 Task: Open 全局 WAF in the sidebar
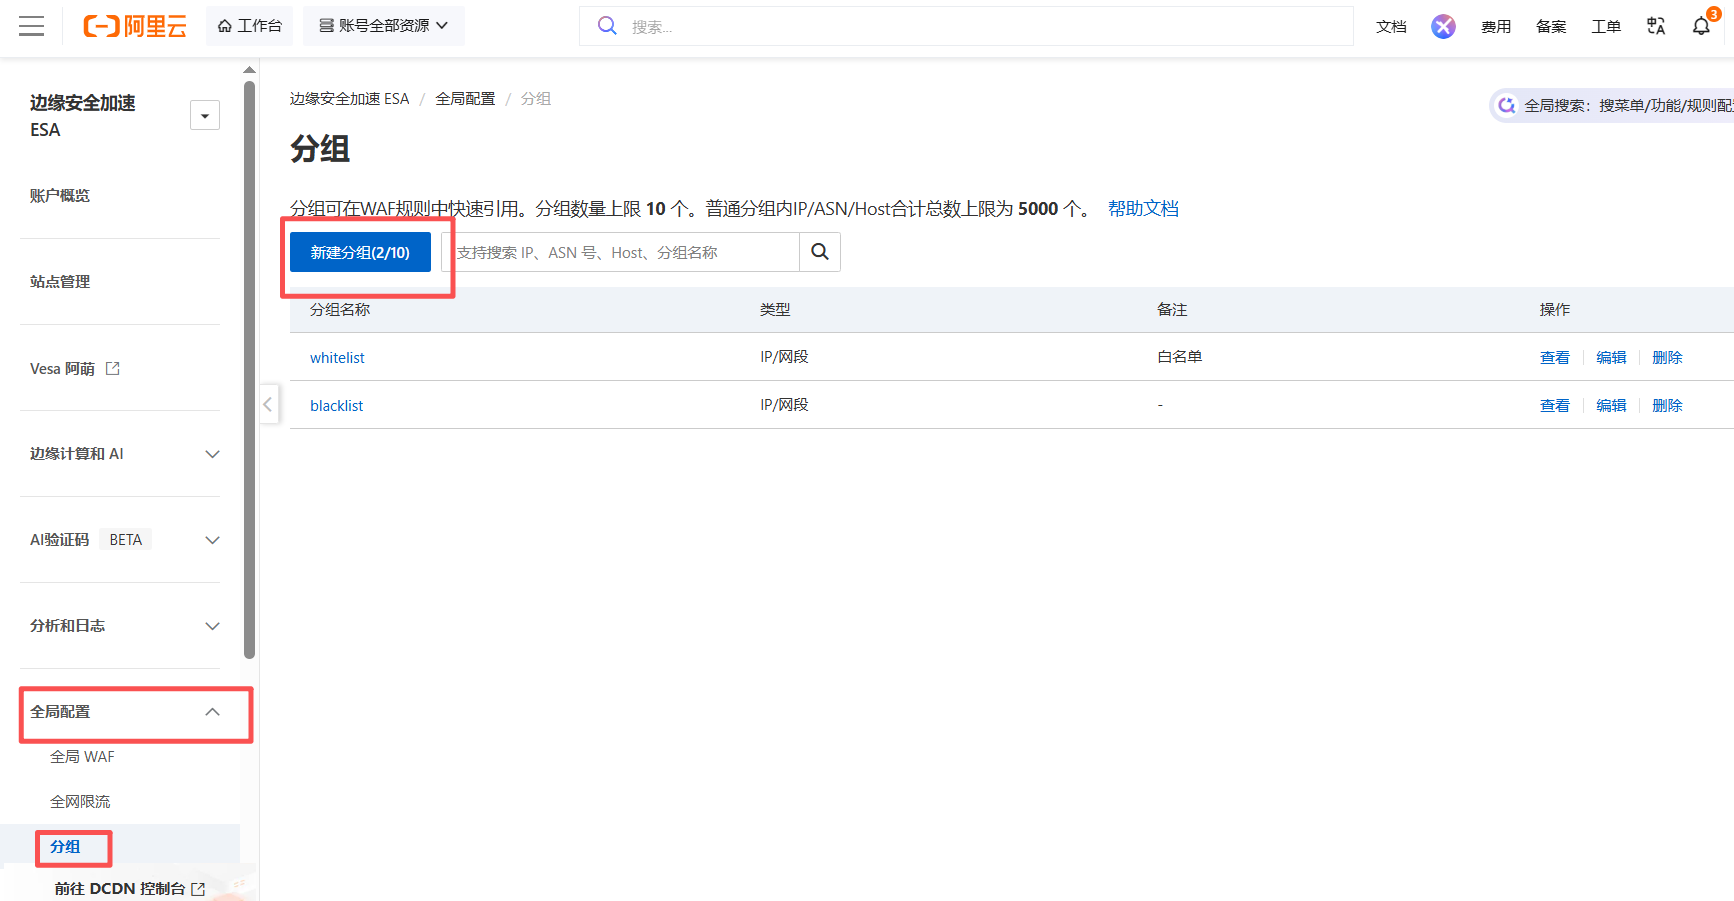pos(82,757)
